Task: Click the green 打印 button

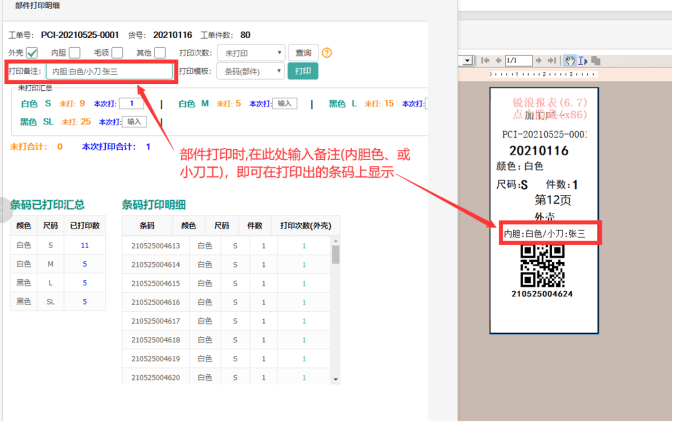Action: pos(301,71)
